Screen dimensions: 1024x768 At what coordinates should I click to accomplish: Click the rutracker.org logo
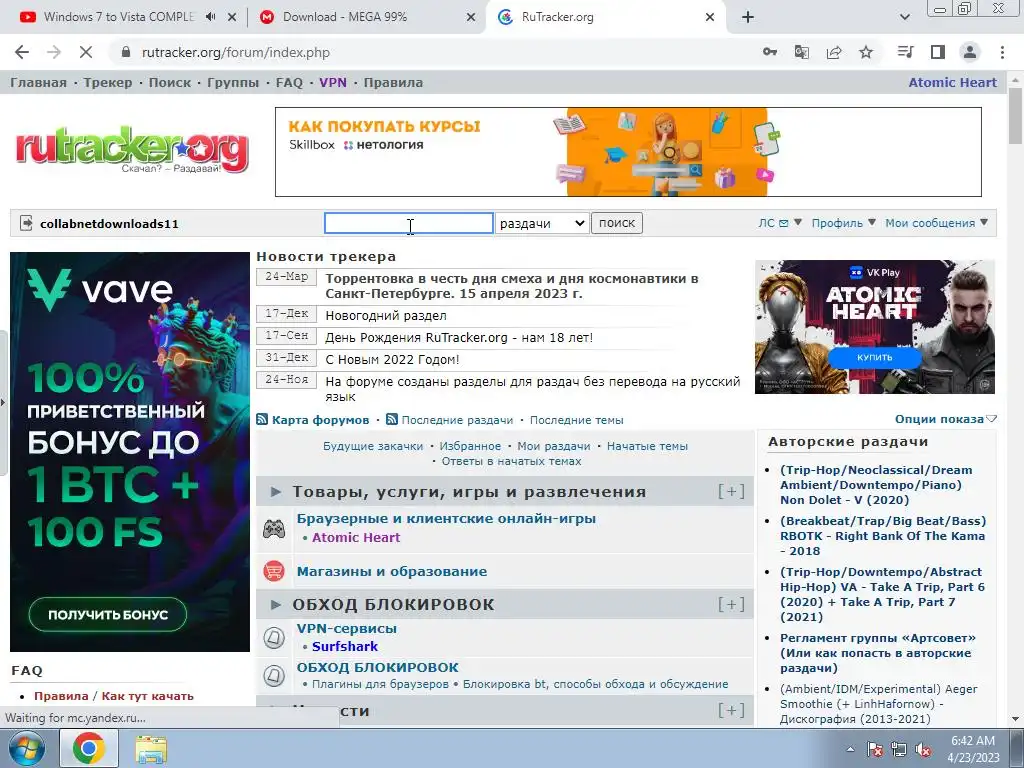[x=132, y=150]
